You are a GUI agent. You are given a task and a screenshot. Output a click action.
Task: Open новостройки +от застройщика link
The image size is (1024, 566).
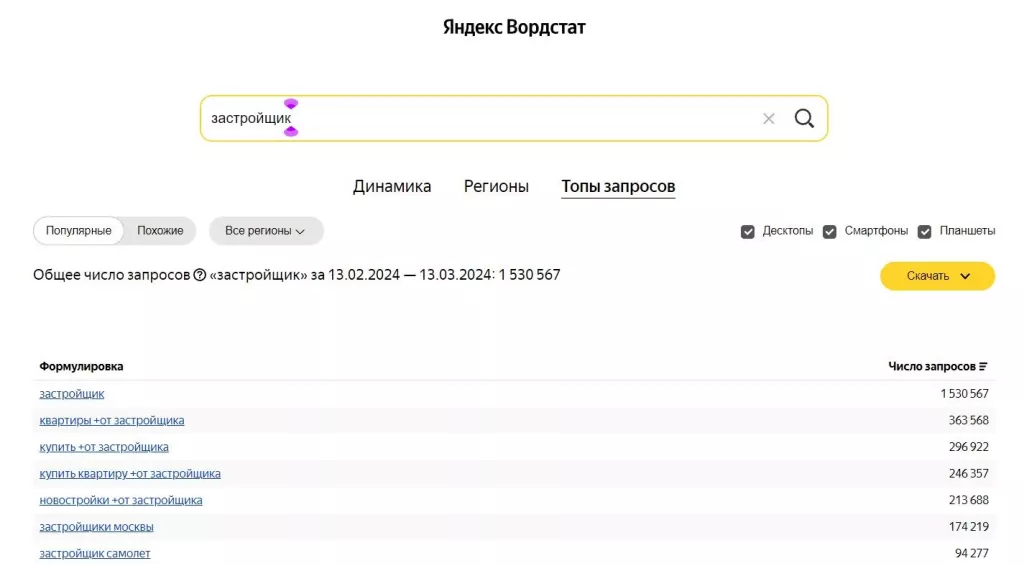click(x=121, y=500)
